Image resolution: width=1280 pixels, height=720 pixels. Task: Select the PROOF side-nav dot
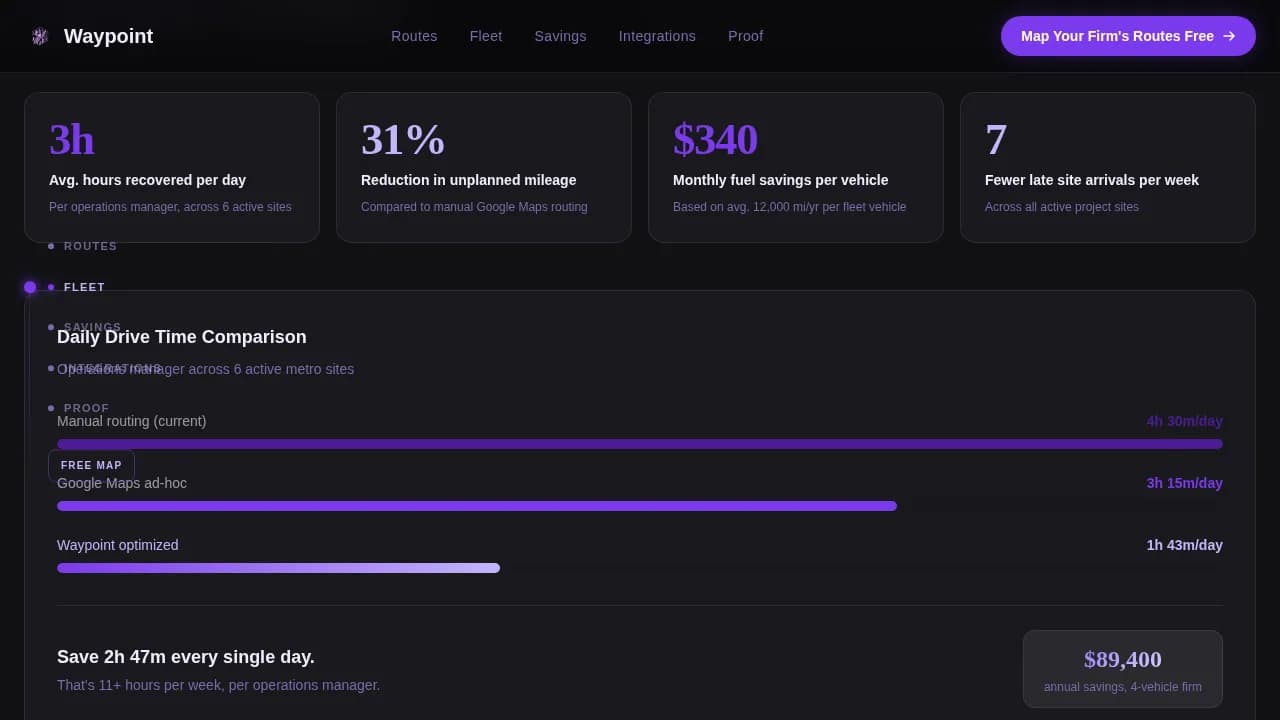point(51,408)
